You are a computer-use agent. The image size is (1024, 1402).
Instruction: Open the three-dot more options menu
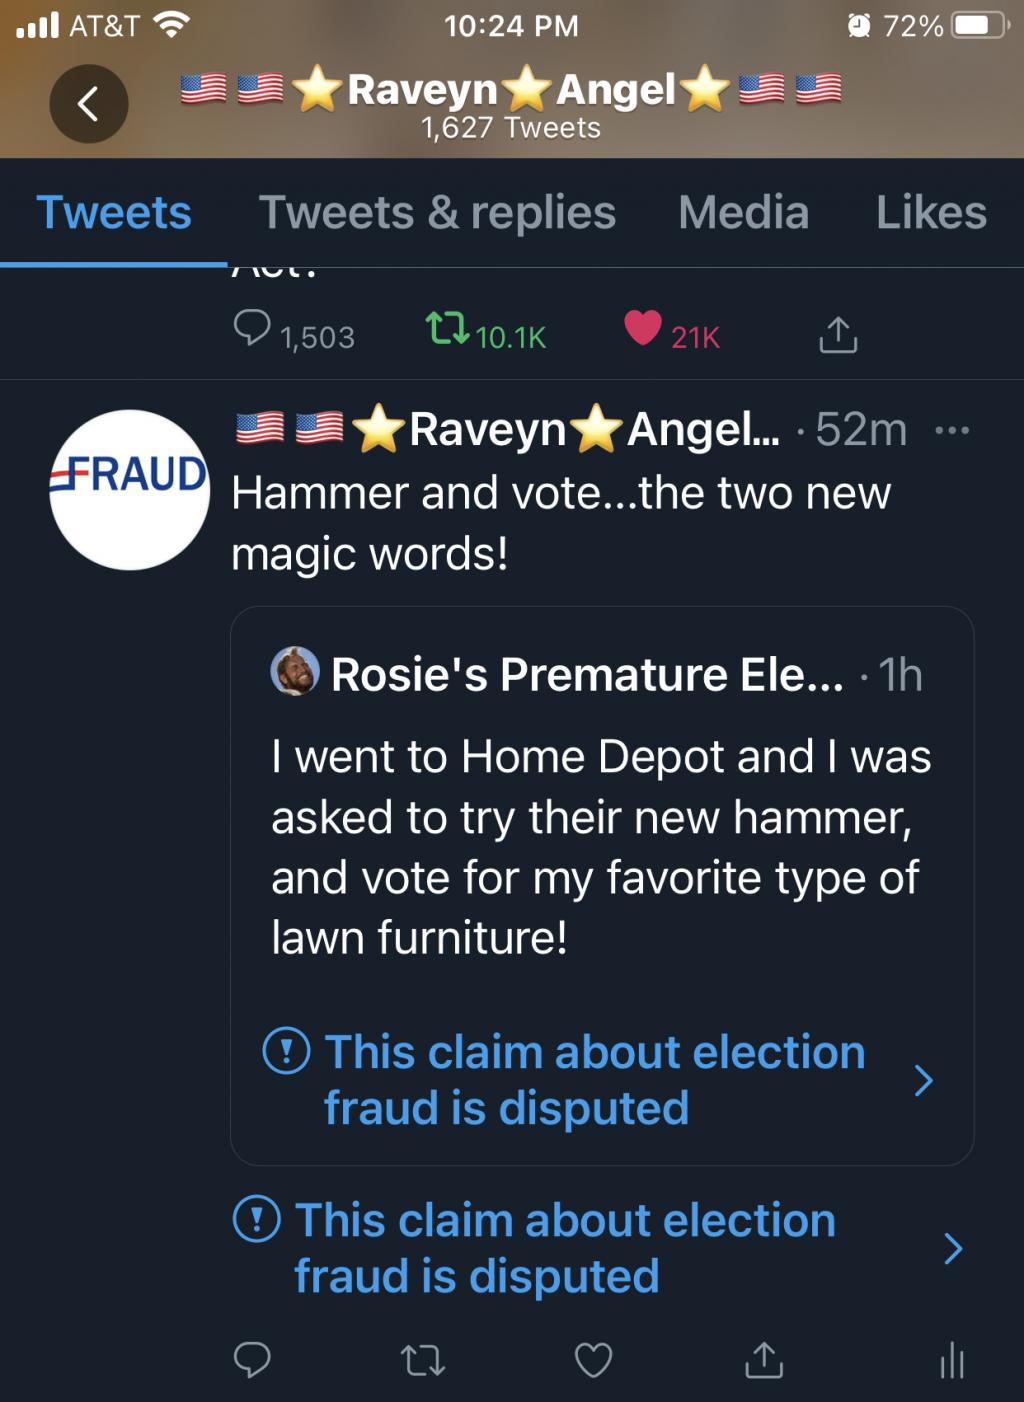point(951,431)
